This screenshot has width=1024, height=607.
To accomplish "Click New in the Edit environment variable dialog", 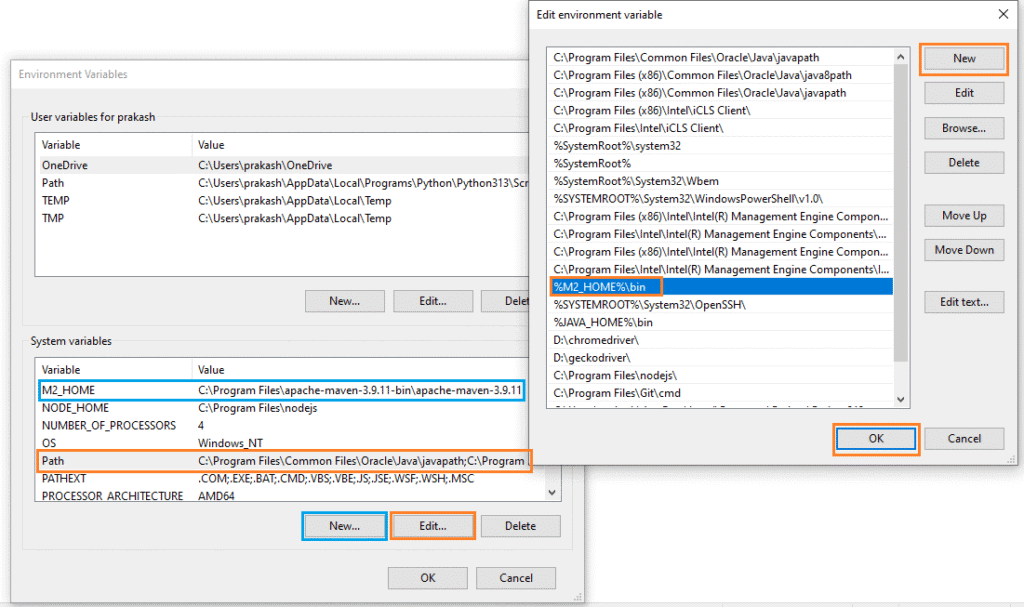I will point(963,58).
